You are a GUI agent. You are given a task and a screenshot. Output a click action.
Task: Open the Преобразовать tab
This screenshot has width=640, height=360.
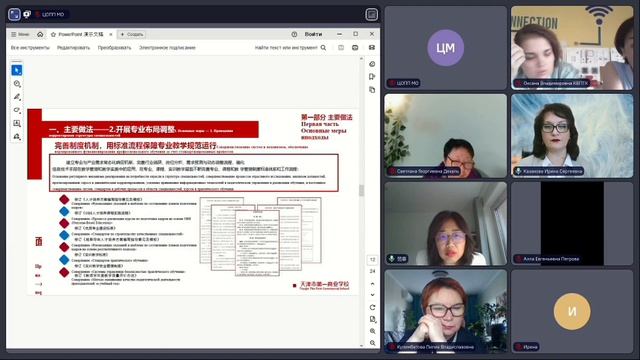114,48
